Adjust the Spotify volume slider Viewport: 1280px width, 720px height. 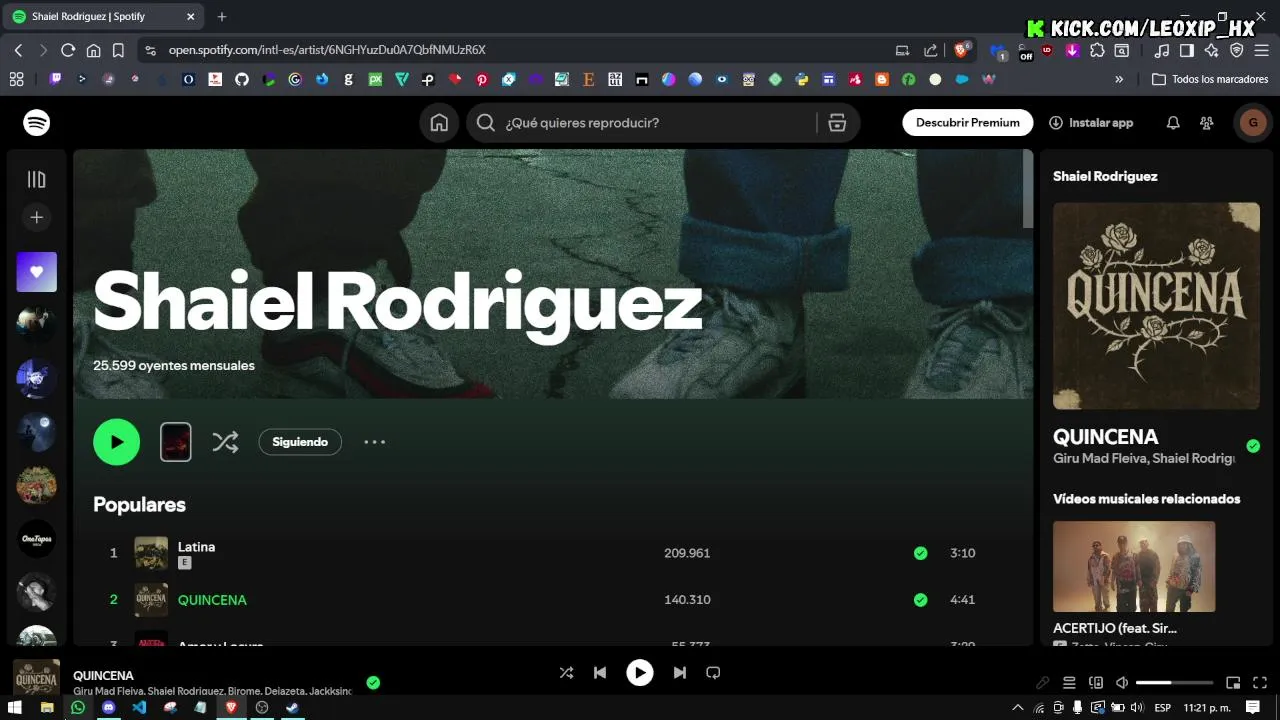pos(1174,683)
